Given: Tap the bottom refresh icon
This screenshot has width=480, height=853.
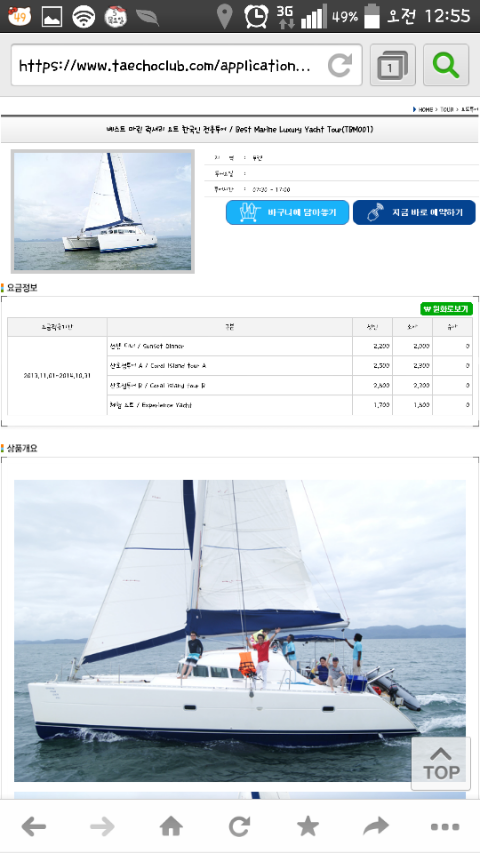Looking at the screenshot, I should (239, 827).
